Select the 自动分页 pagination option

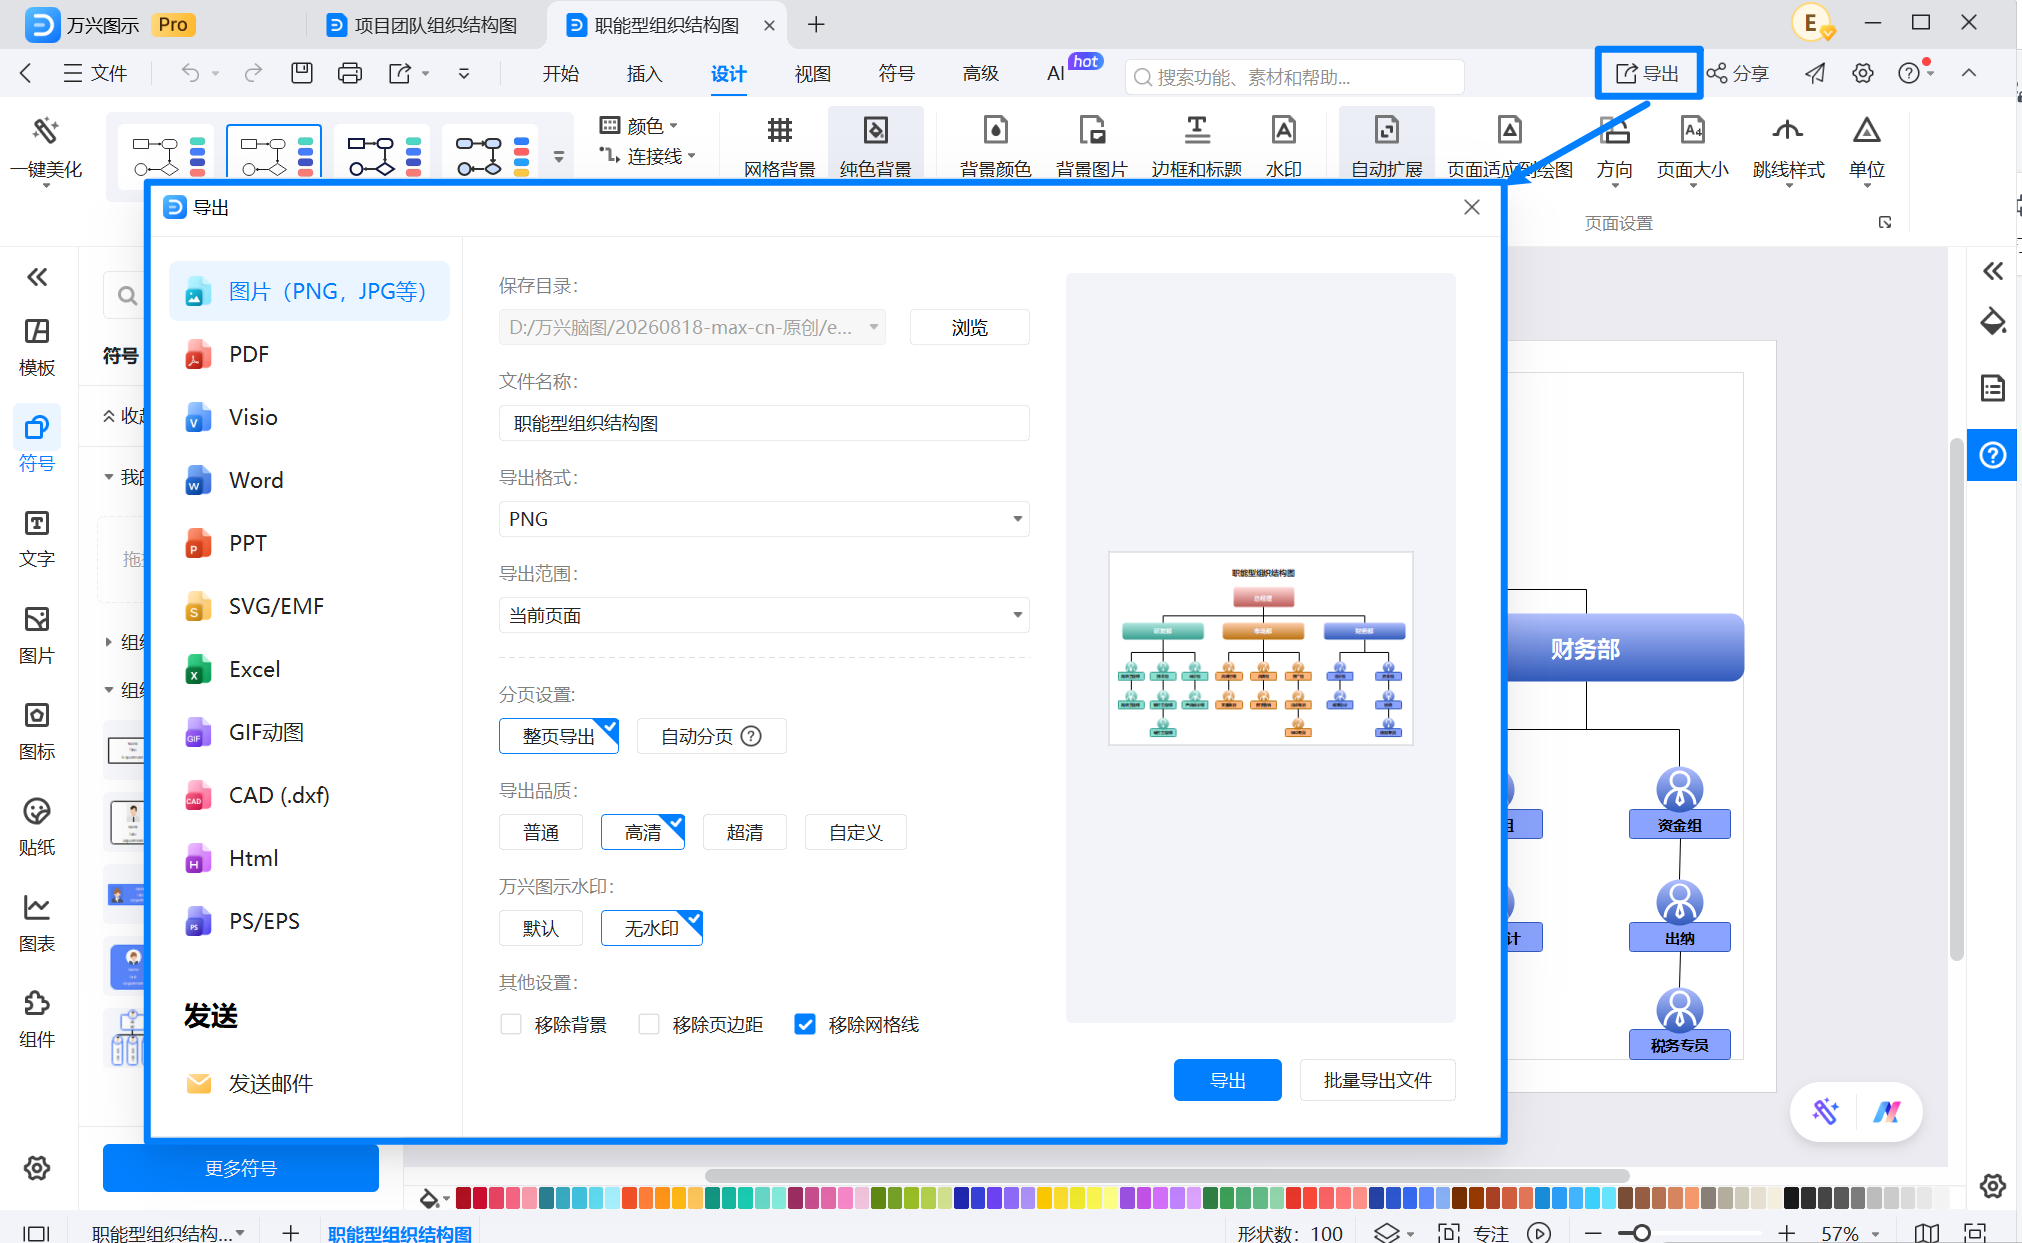711,736
